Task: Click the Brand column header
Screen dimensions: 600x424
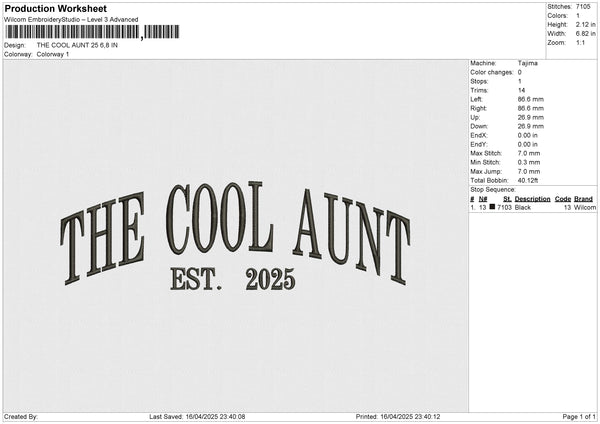Action: click(583, 199)
